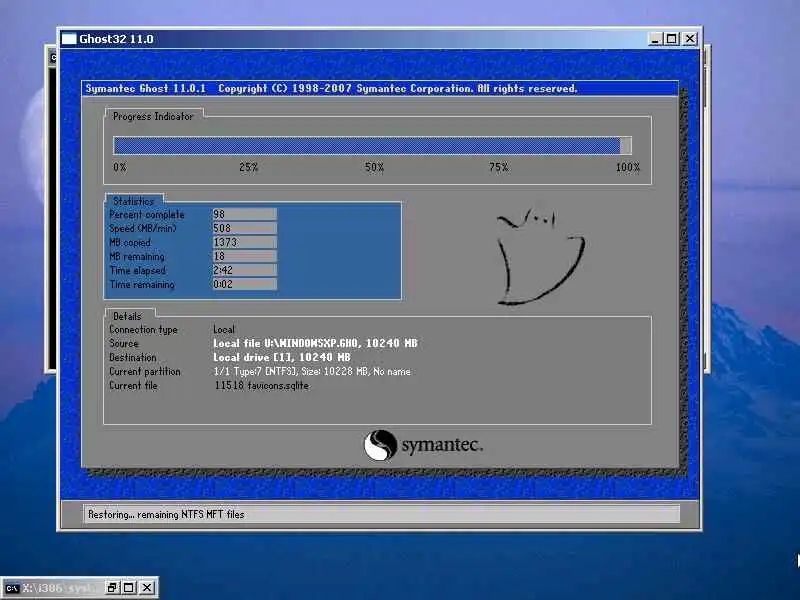This screenshot has width=800, height=600.
Task: Click the 25% progress label
Action: coord(248,167)
